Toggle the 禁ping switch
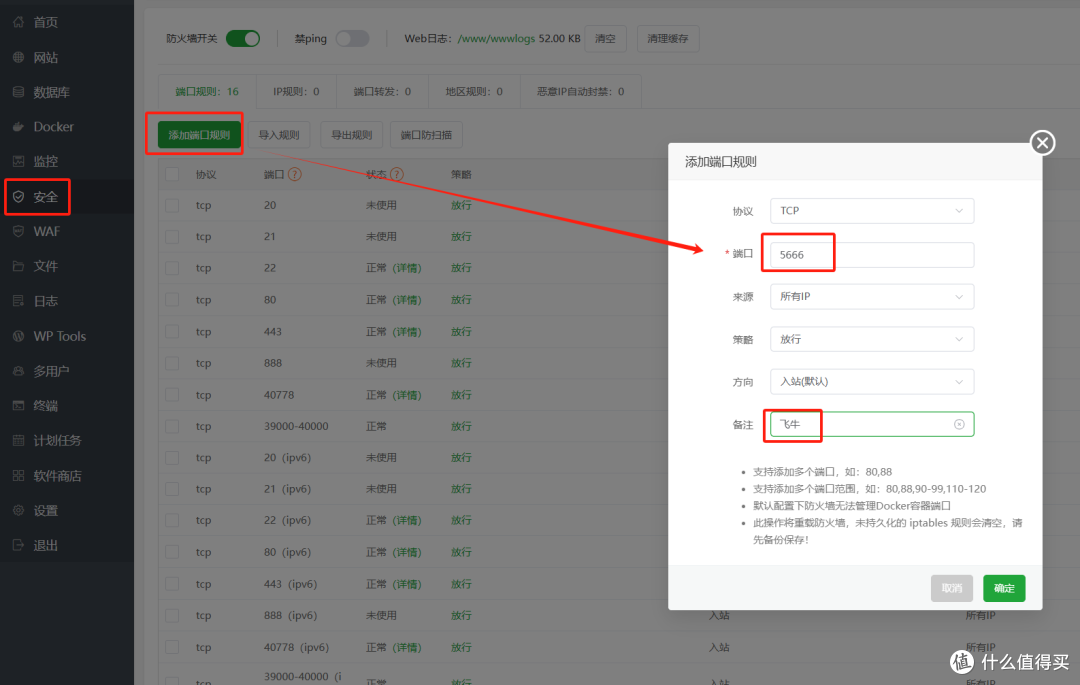 click(x=353, y=39)
